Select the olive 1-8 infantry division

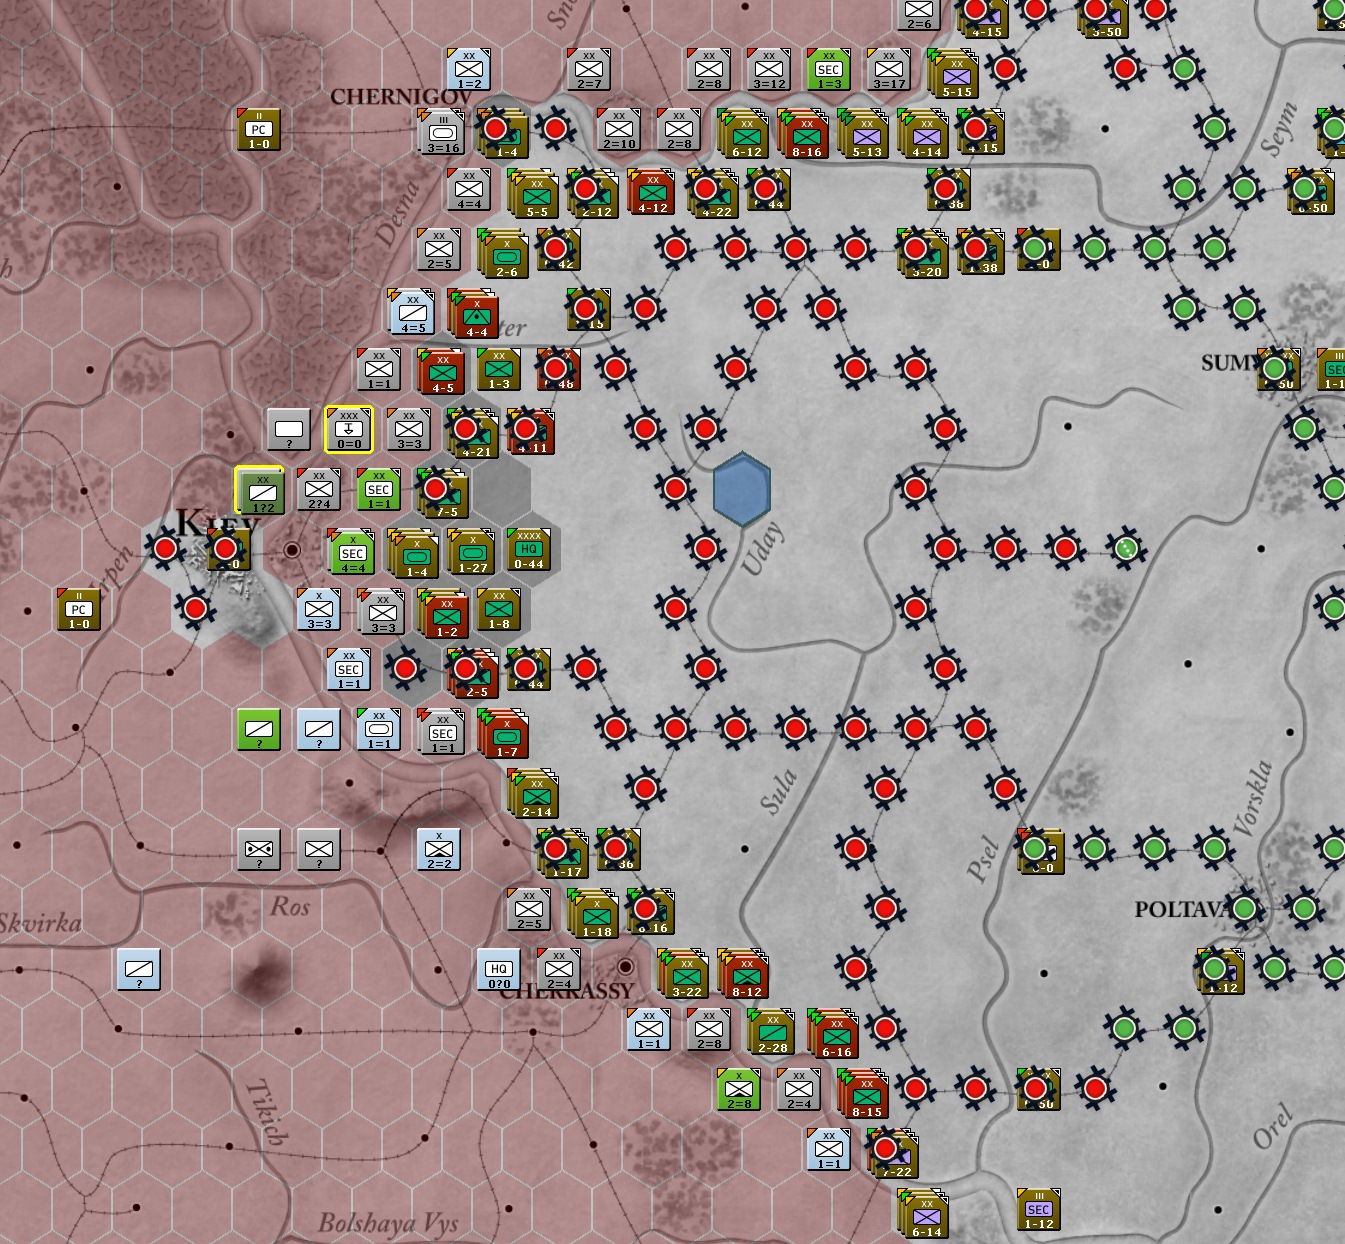tap(499, 609)
